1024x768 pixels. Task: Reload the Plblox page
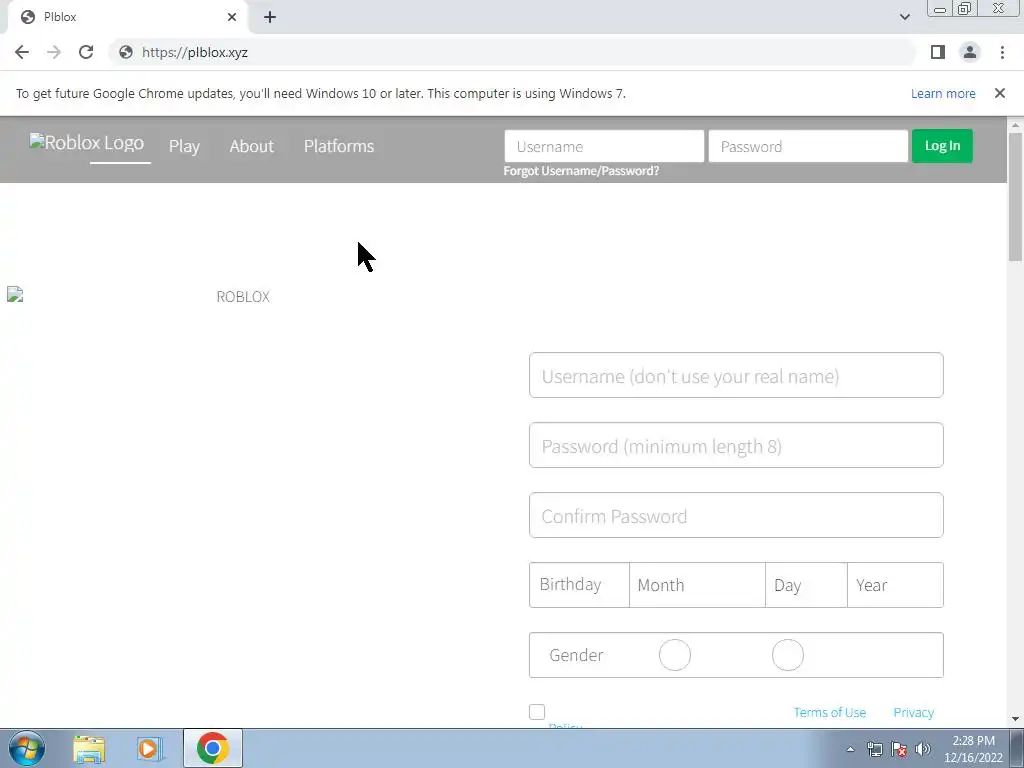(86, 52)
